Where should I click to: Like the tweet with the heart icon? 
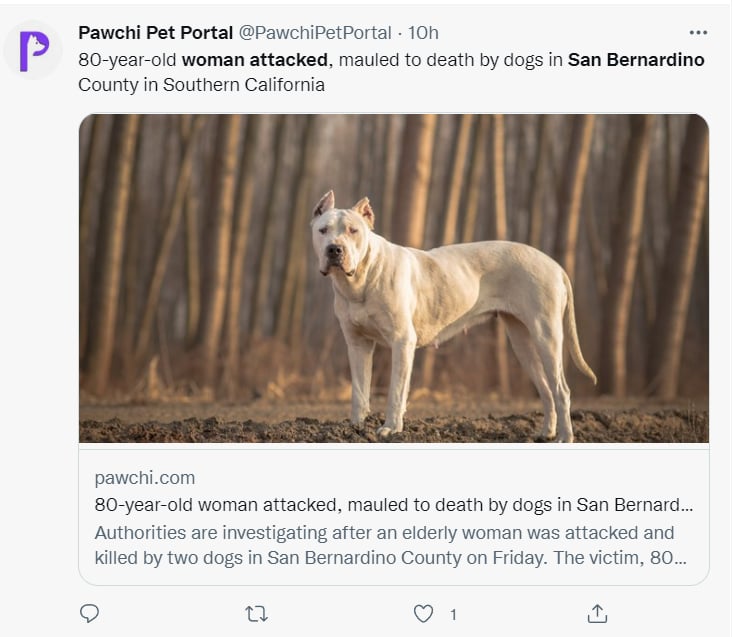pyautogui.click(x=423, y=614)
